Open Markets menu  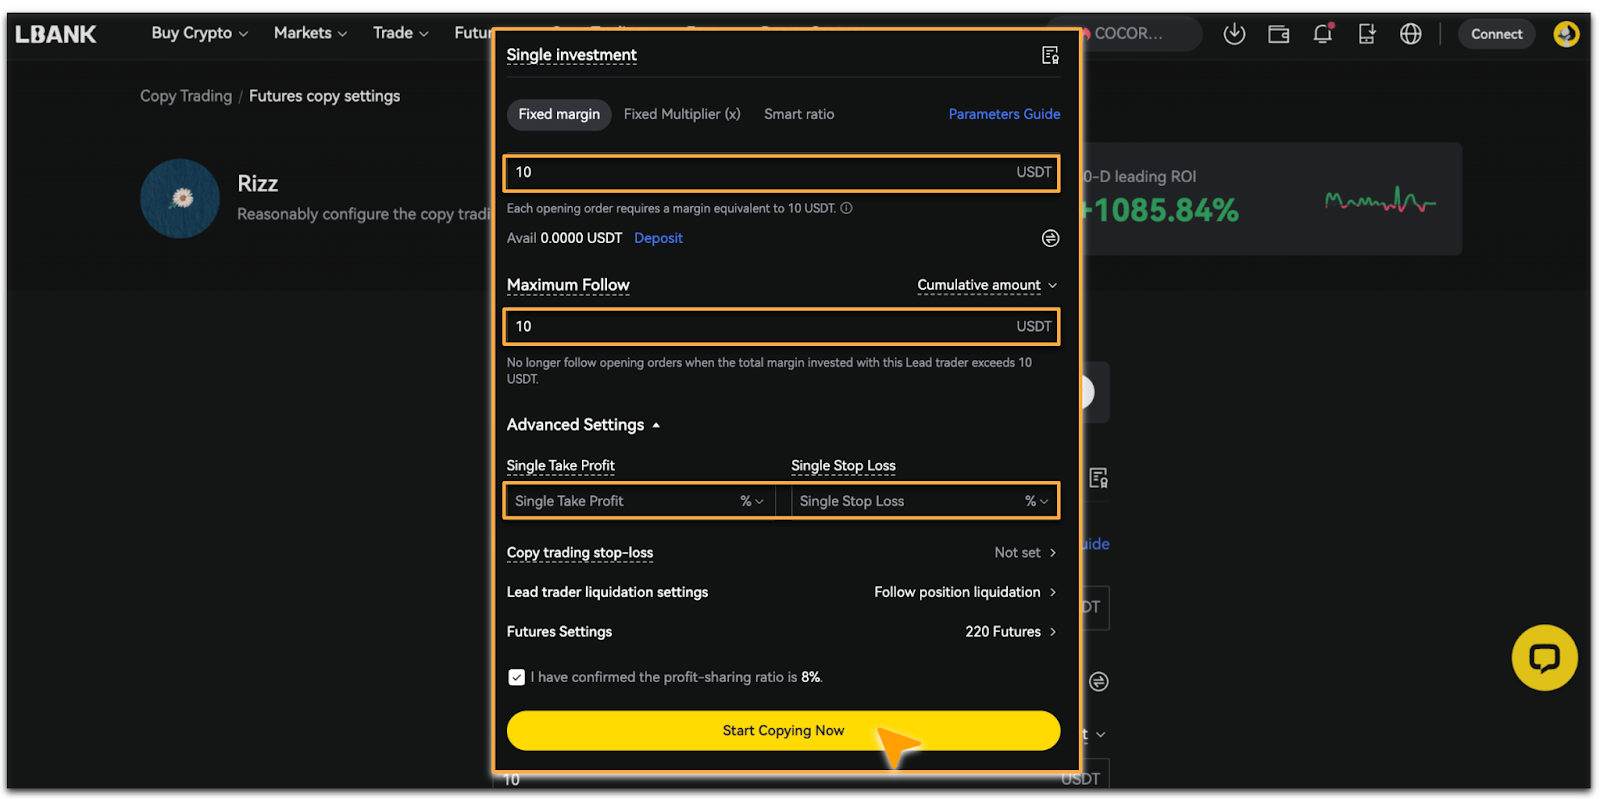point(311,33)
